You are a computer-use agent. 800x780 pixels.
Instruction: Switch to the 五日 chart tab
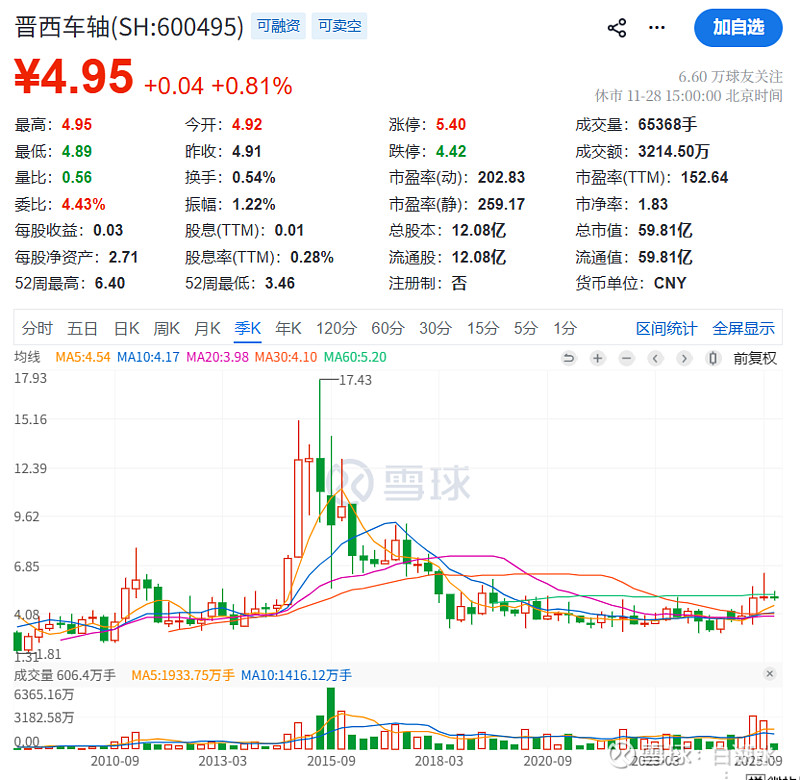click(x=82, y=328)
